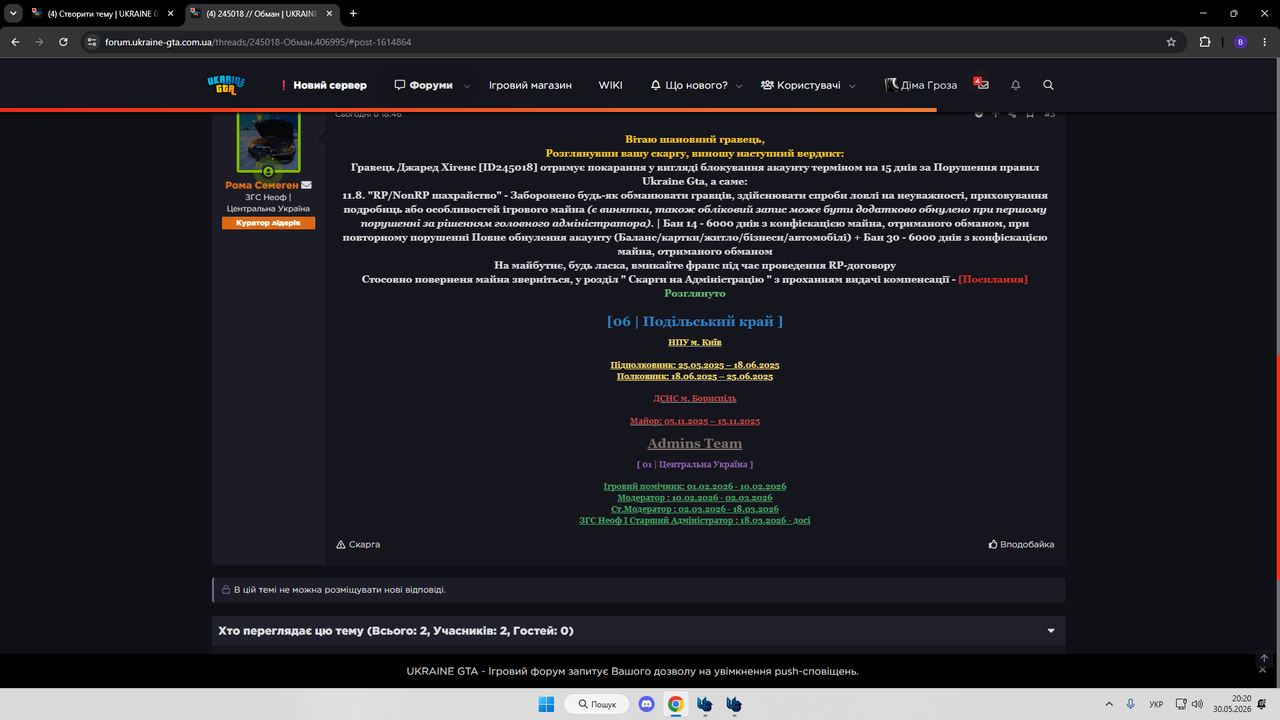Screen dimensions: 1280x720
Task: Click the Ukraine GTA forum logo
Action: click(227, 85)
